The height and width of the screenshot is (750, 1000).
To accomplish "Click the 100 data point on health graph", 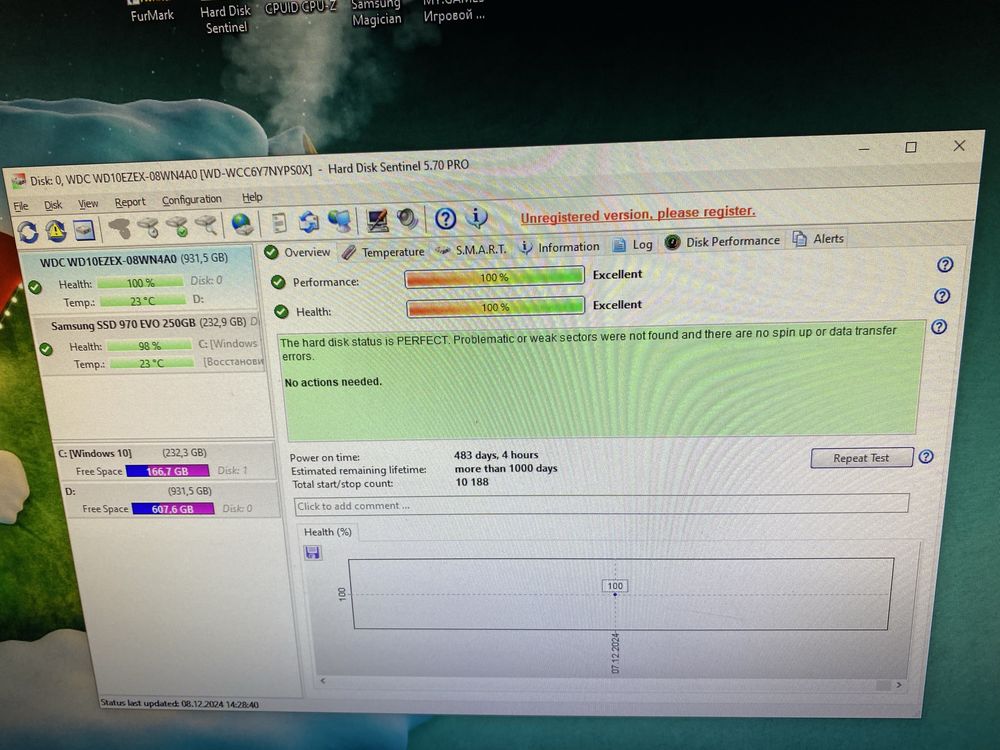I will coord(615,594).
